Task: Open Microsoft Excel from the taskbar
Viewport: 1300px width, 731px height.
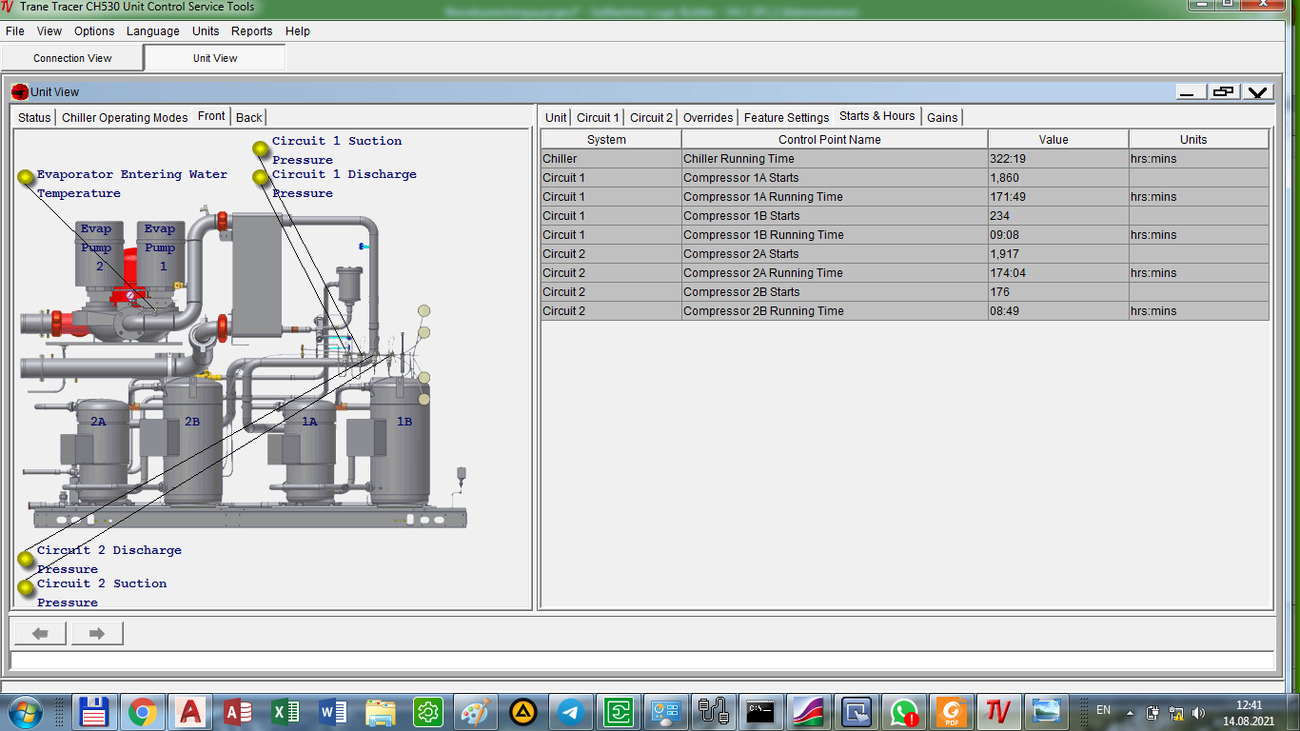Action: coord(286,712)
